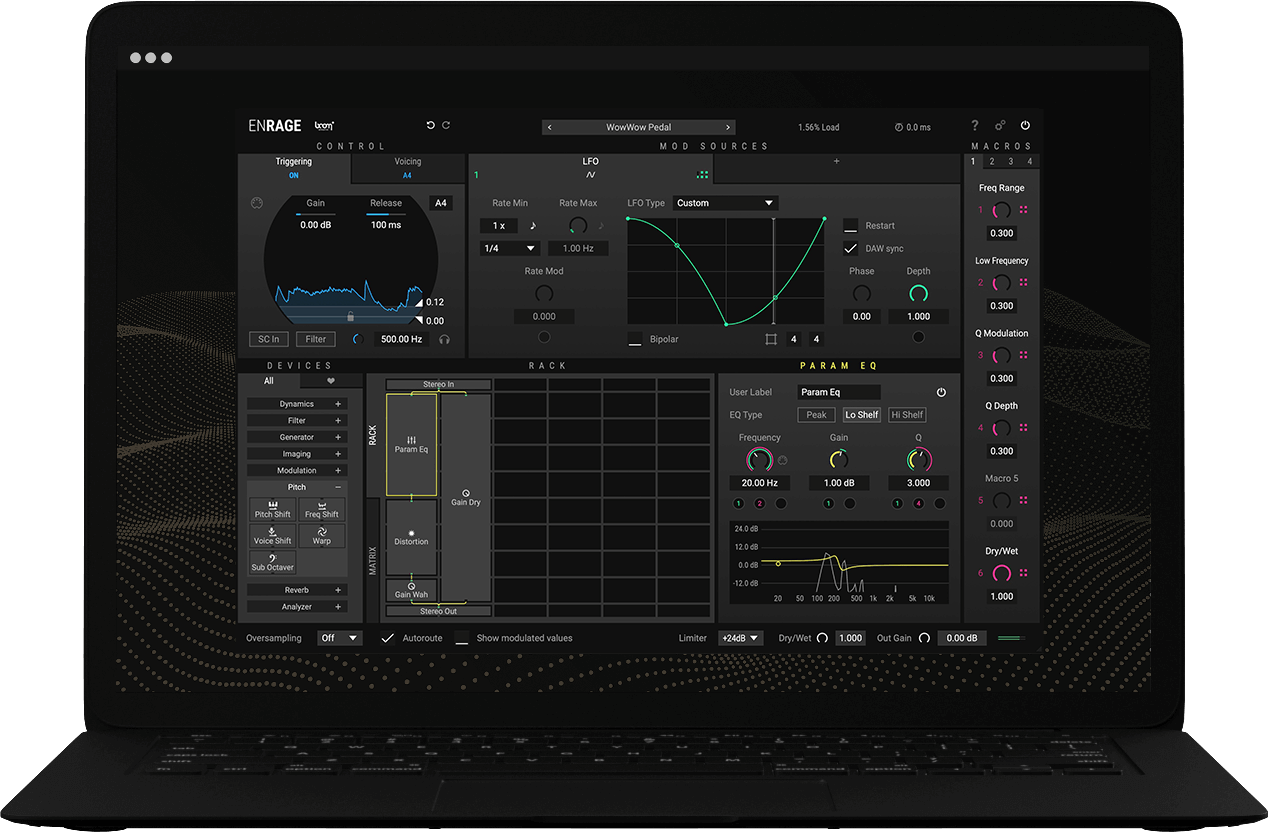
Task: Select the Sub Octaver device
Action: pyautogui.click(x=272, y=562)
